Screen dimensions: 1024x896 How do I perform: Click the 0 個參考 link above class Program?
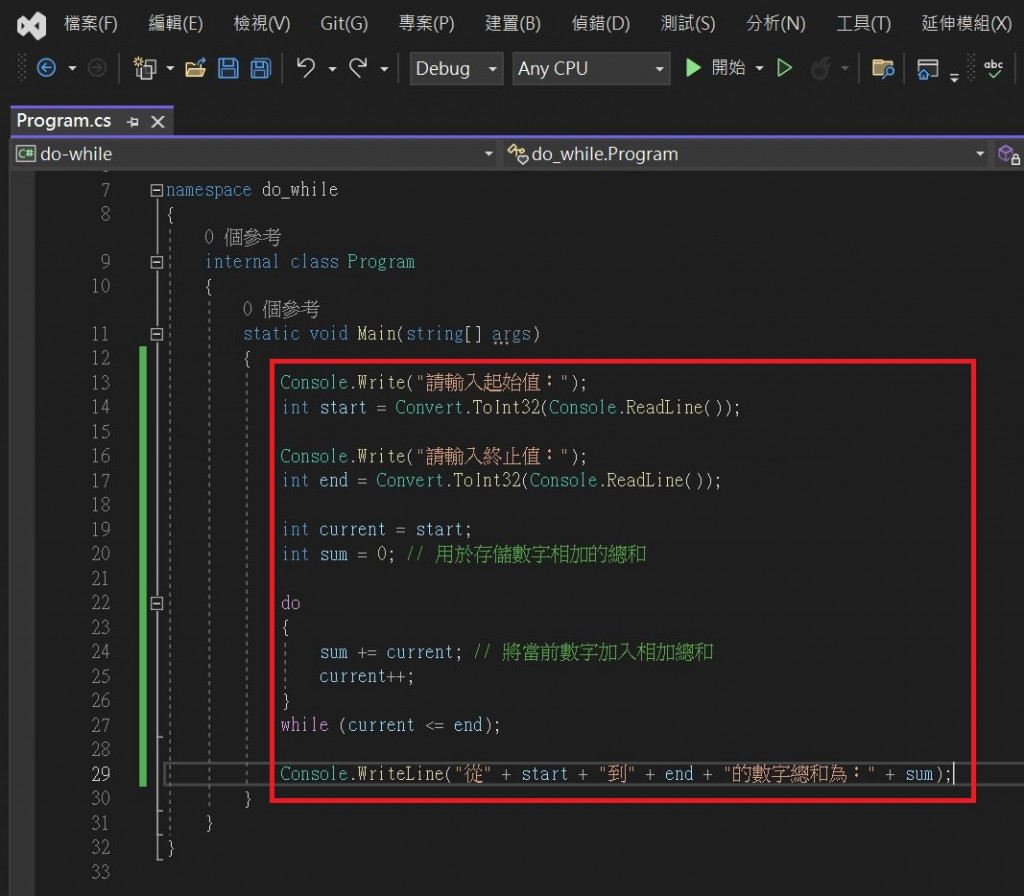pos(242,237)
